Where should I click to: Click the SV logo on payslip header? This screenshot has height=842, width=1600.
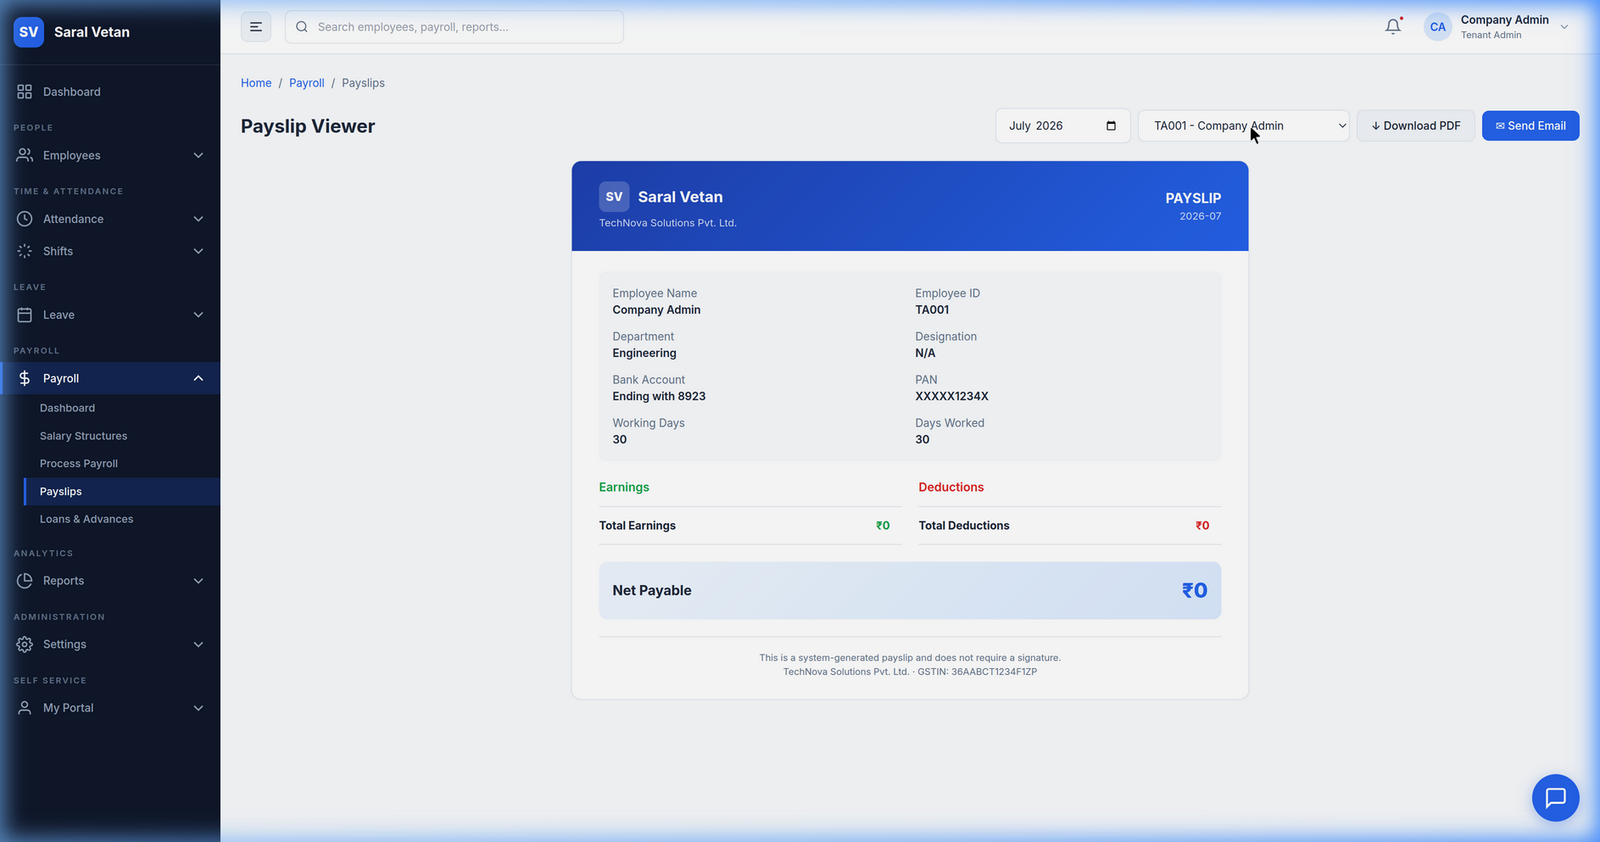click(x=614, y=197)
